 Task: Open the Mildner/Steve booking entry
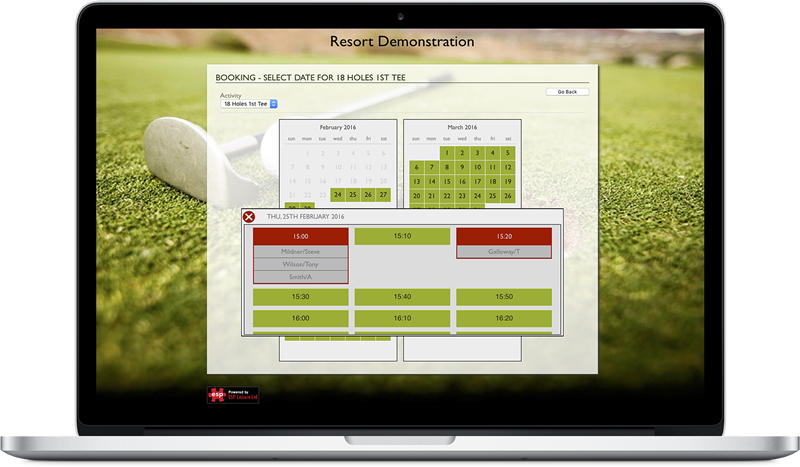(x=300, y=252)
